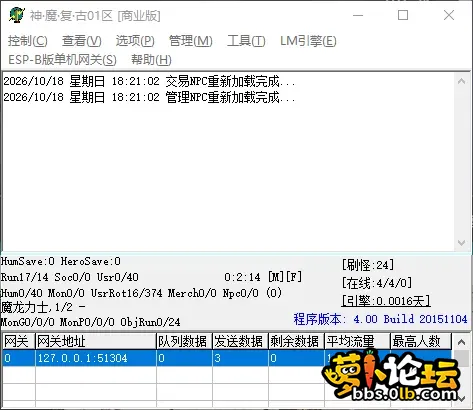Click the 网关地址 column header
This screenshot has height=410, width=473.
(96, 341)
